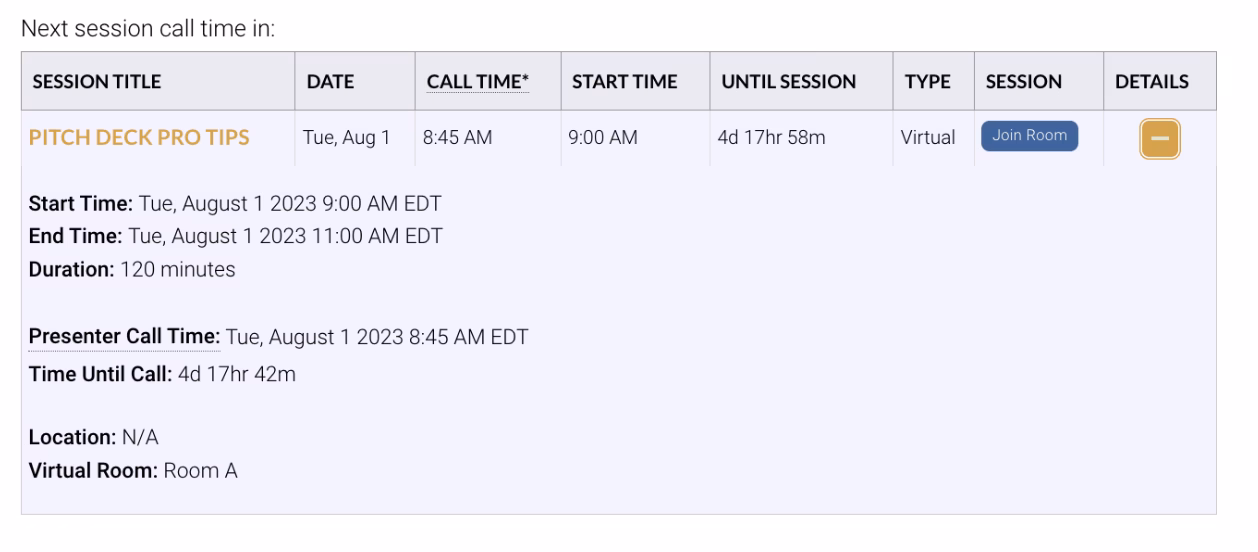Image resolution: width=1258 pixels, height=552 pixels.
Task: Click the Join Room button
Action: [x=1029, y=136]
